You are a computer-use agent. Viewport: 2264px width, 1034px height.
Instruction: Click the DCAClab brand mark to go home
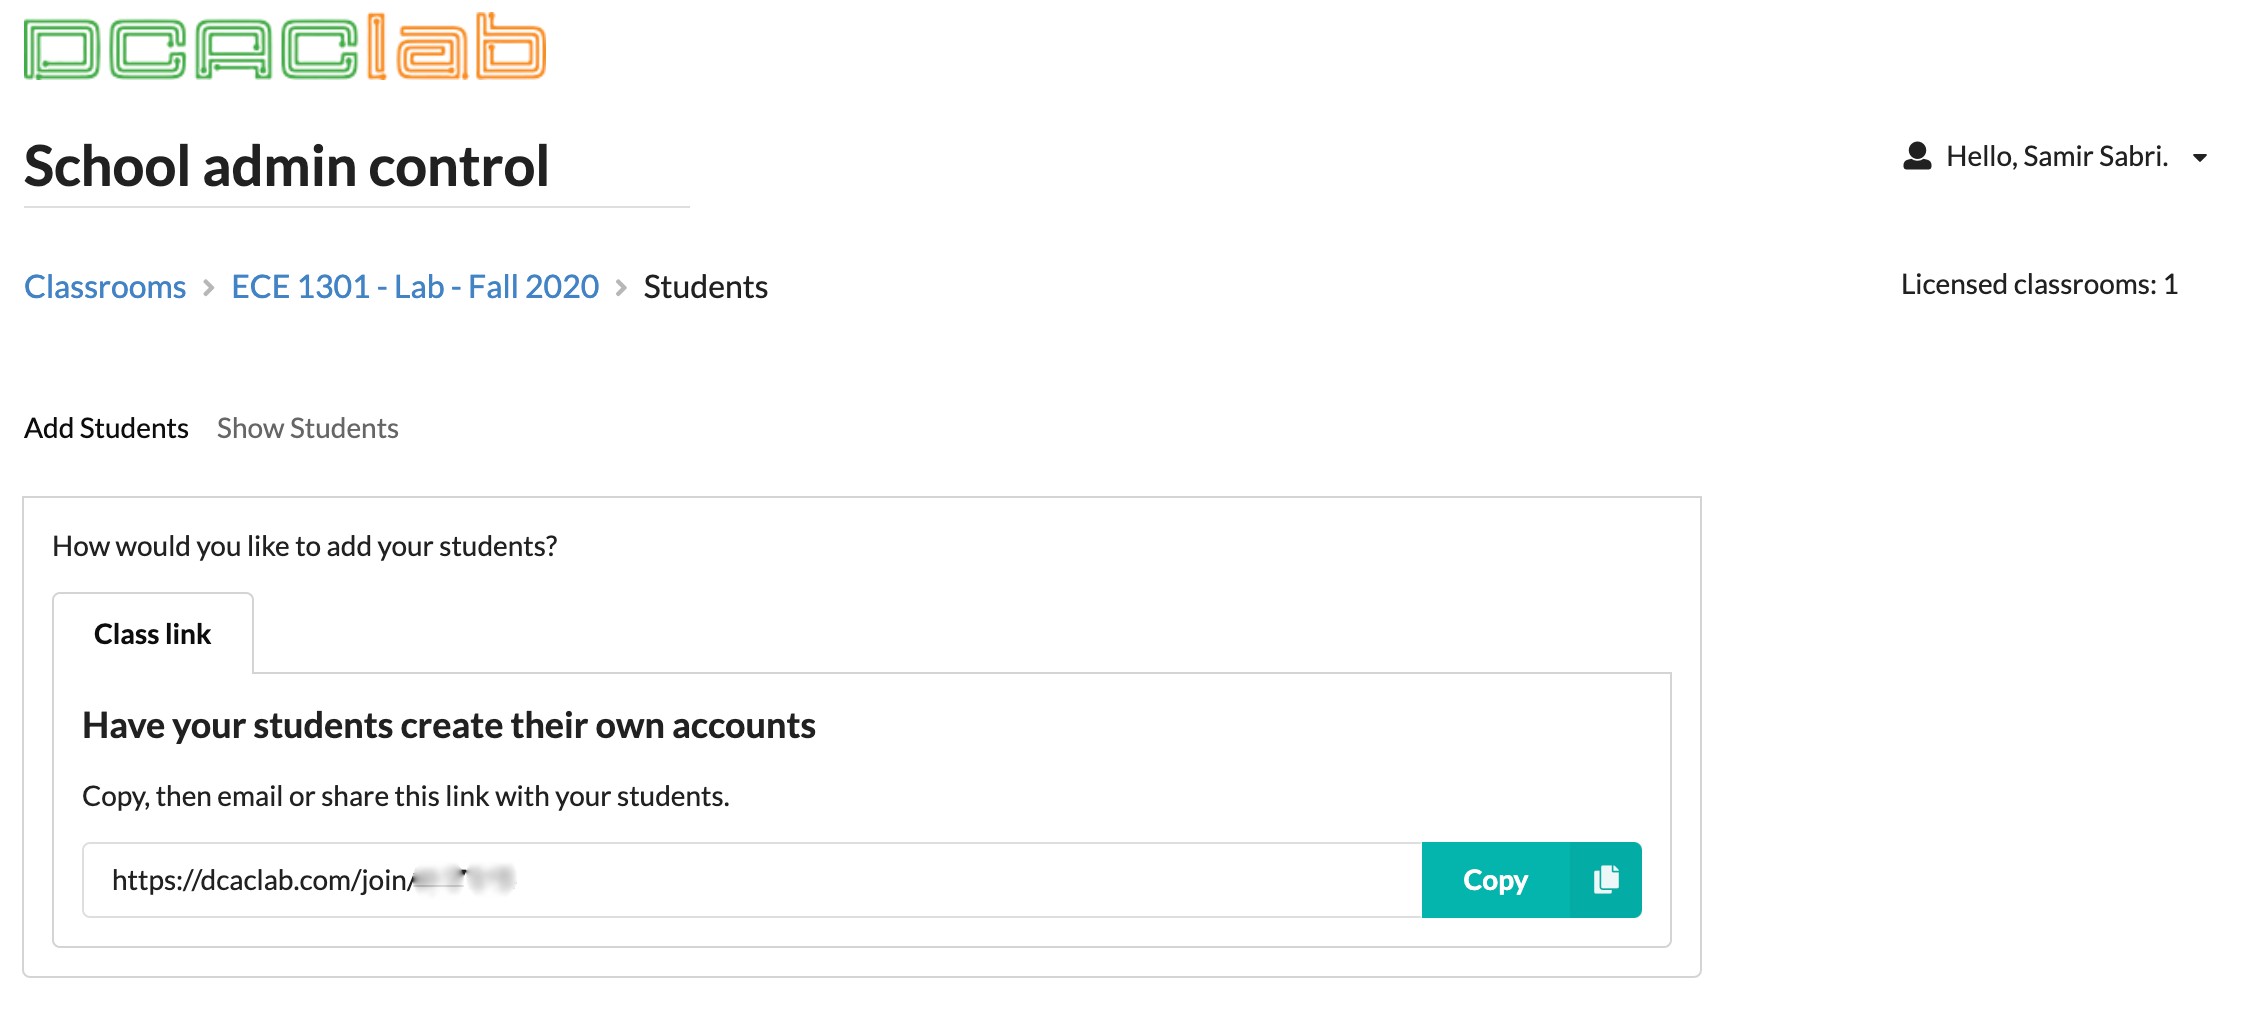[x=283, y=46]
